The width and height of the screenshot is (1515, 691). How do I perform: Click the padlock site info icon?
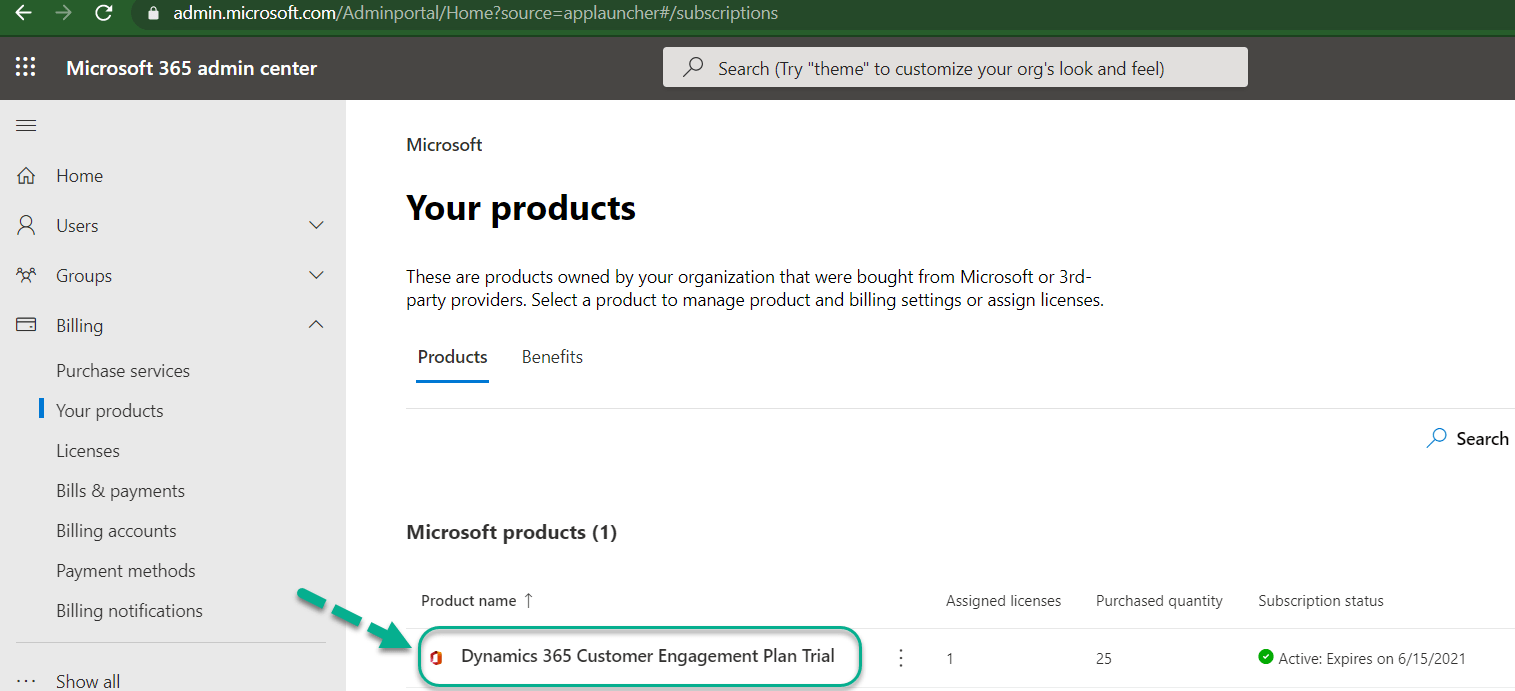pos(153,13)
